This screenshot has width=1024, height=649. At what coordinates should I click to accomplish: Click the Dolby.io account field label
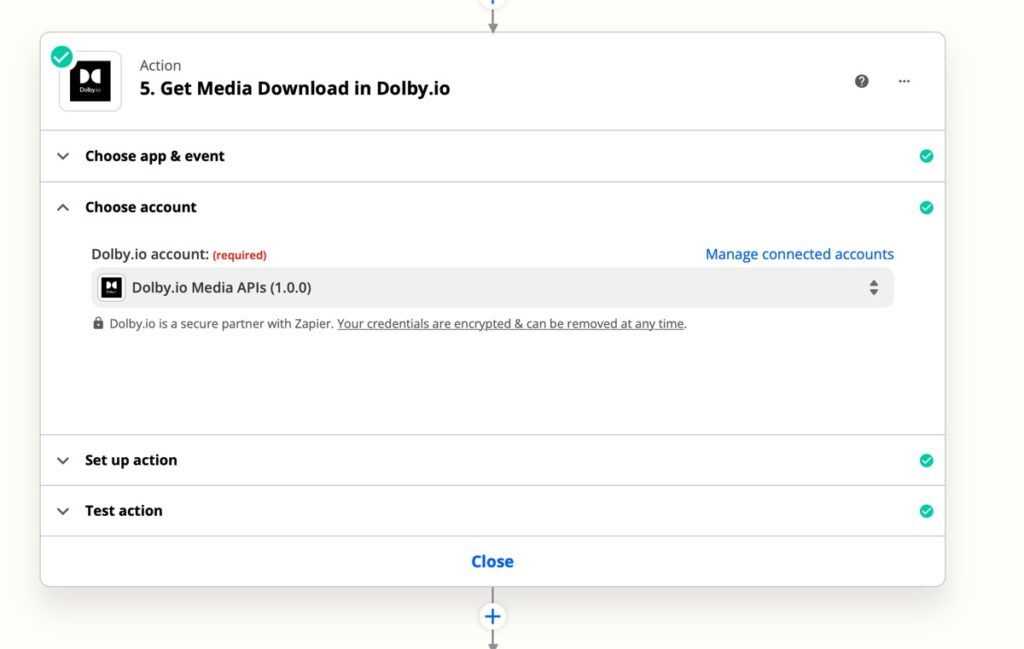pyautogui.click(x=150, y=254)
